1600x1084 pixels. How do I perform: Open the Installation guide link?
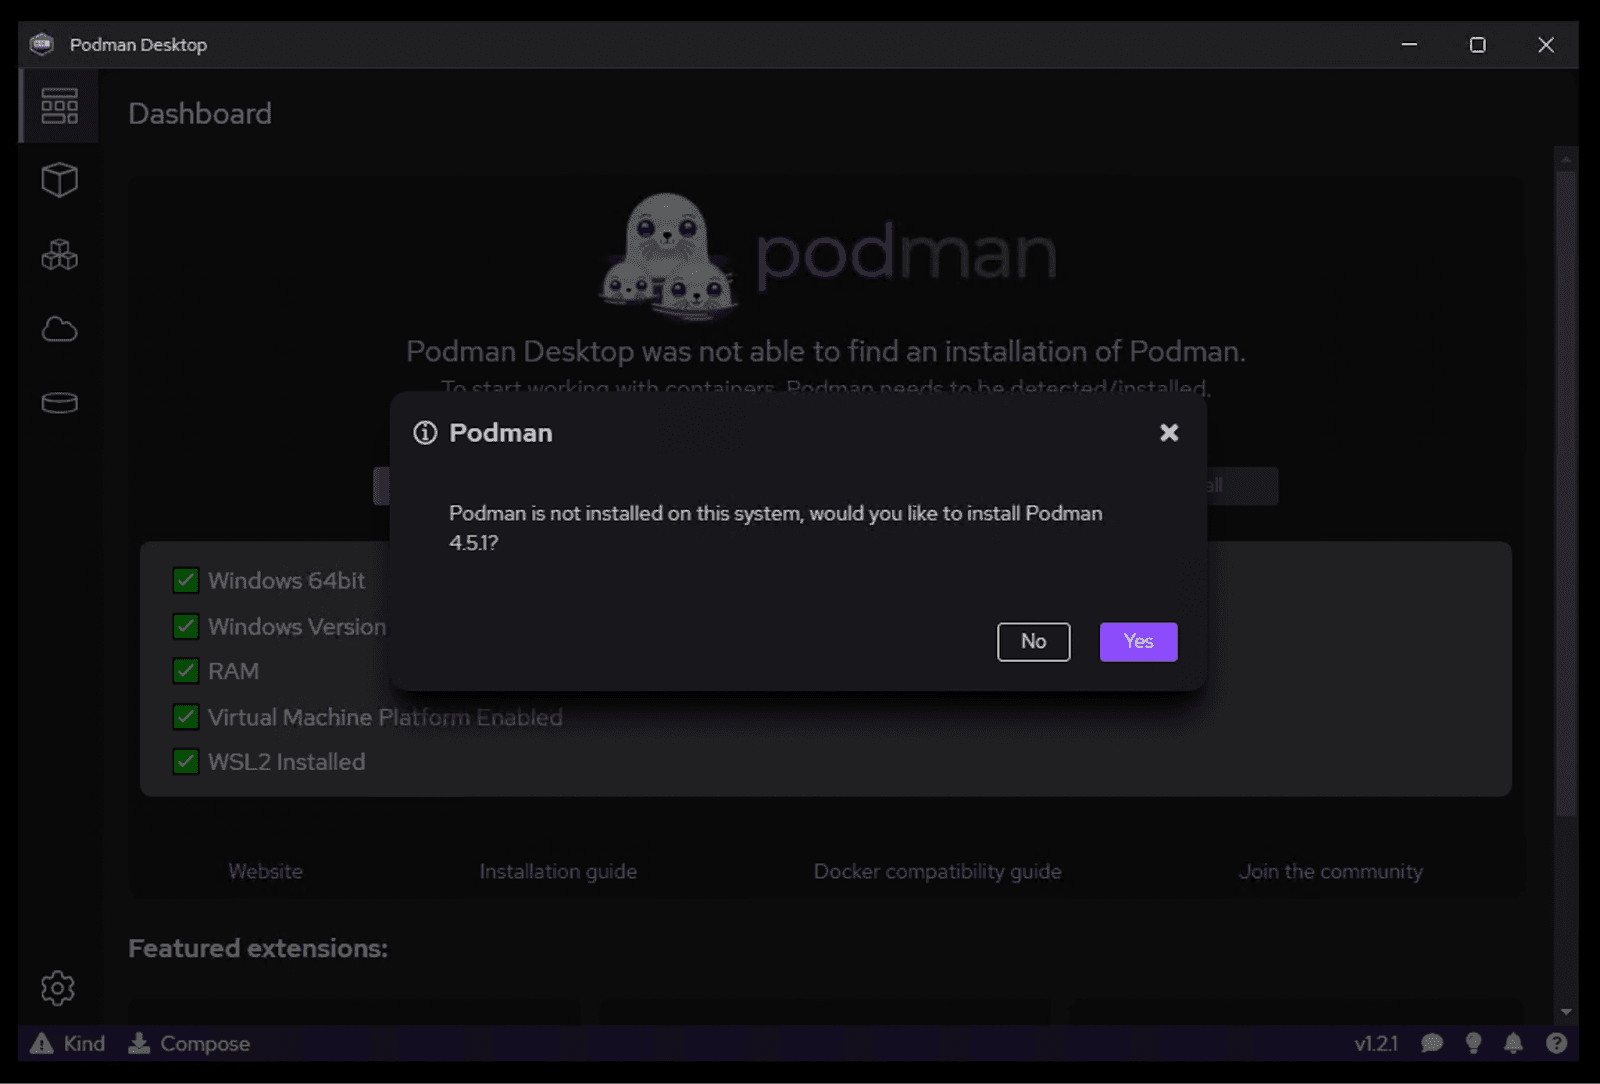point(557,871)
